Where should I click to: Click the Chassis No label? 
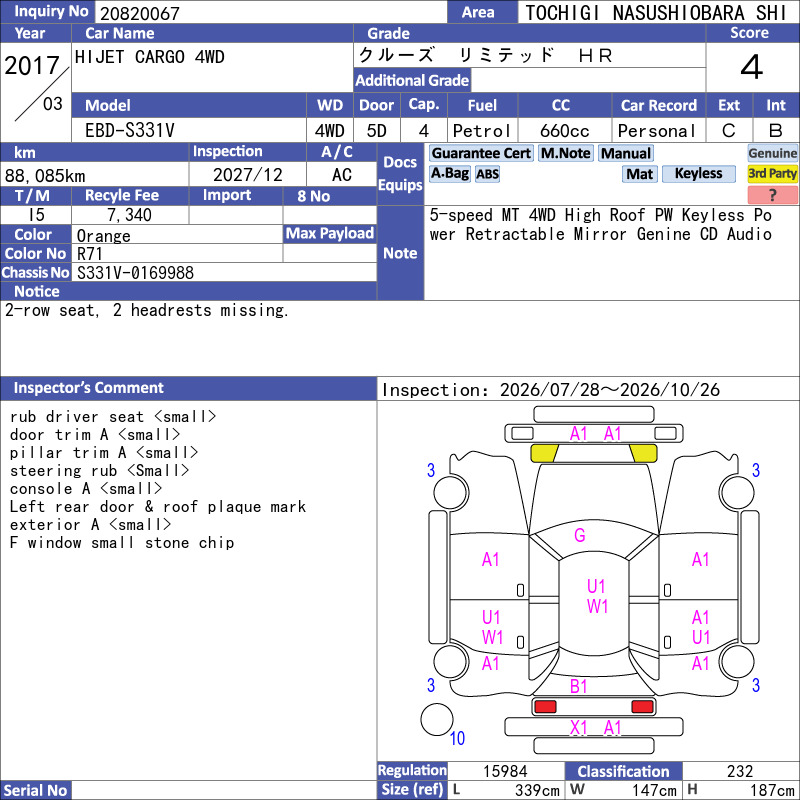click(35, 272)
